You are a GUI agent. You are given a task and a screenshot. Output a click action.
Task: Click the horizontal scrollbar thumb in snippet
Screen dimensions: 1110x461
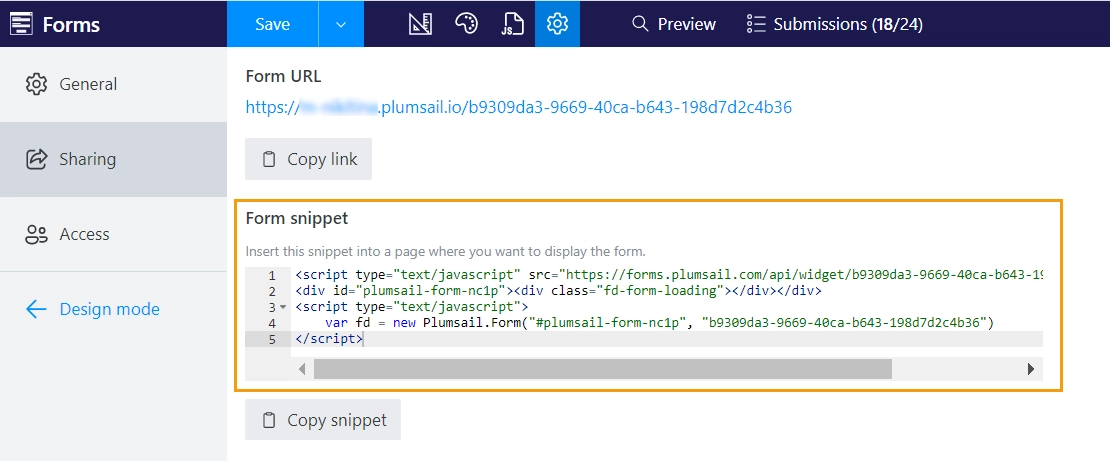(602, 369)
